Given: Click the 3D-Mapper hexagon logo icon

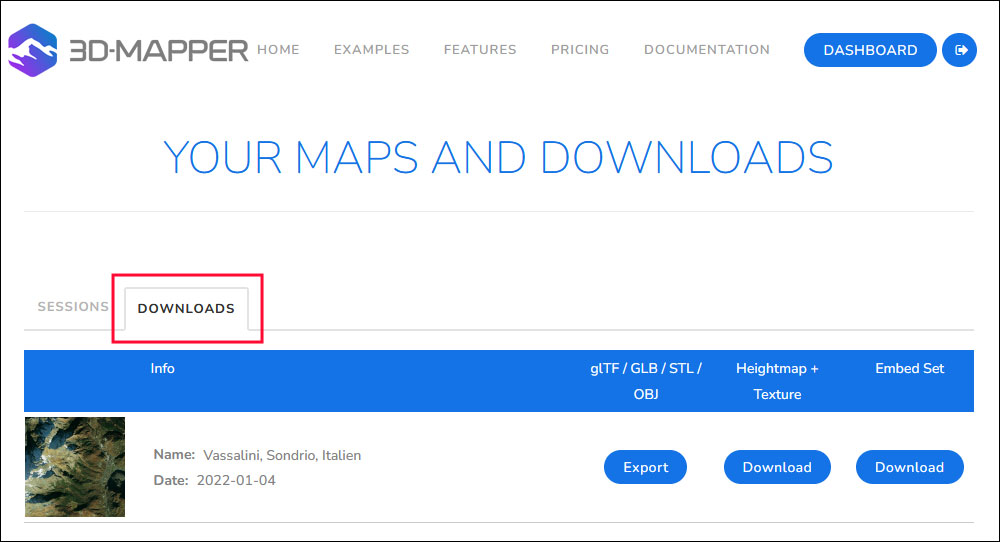Looking at the screenshot, I should coord(33,50).
